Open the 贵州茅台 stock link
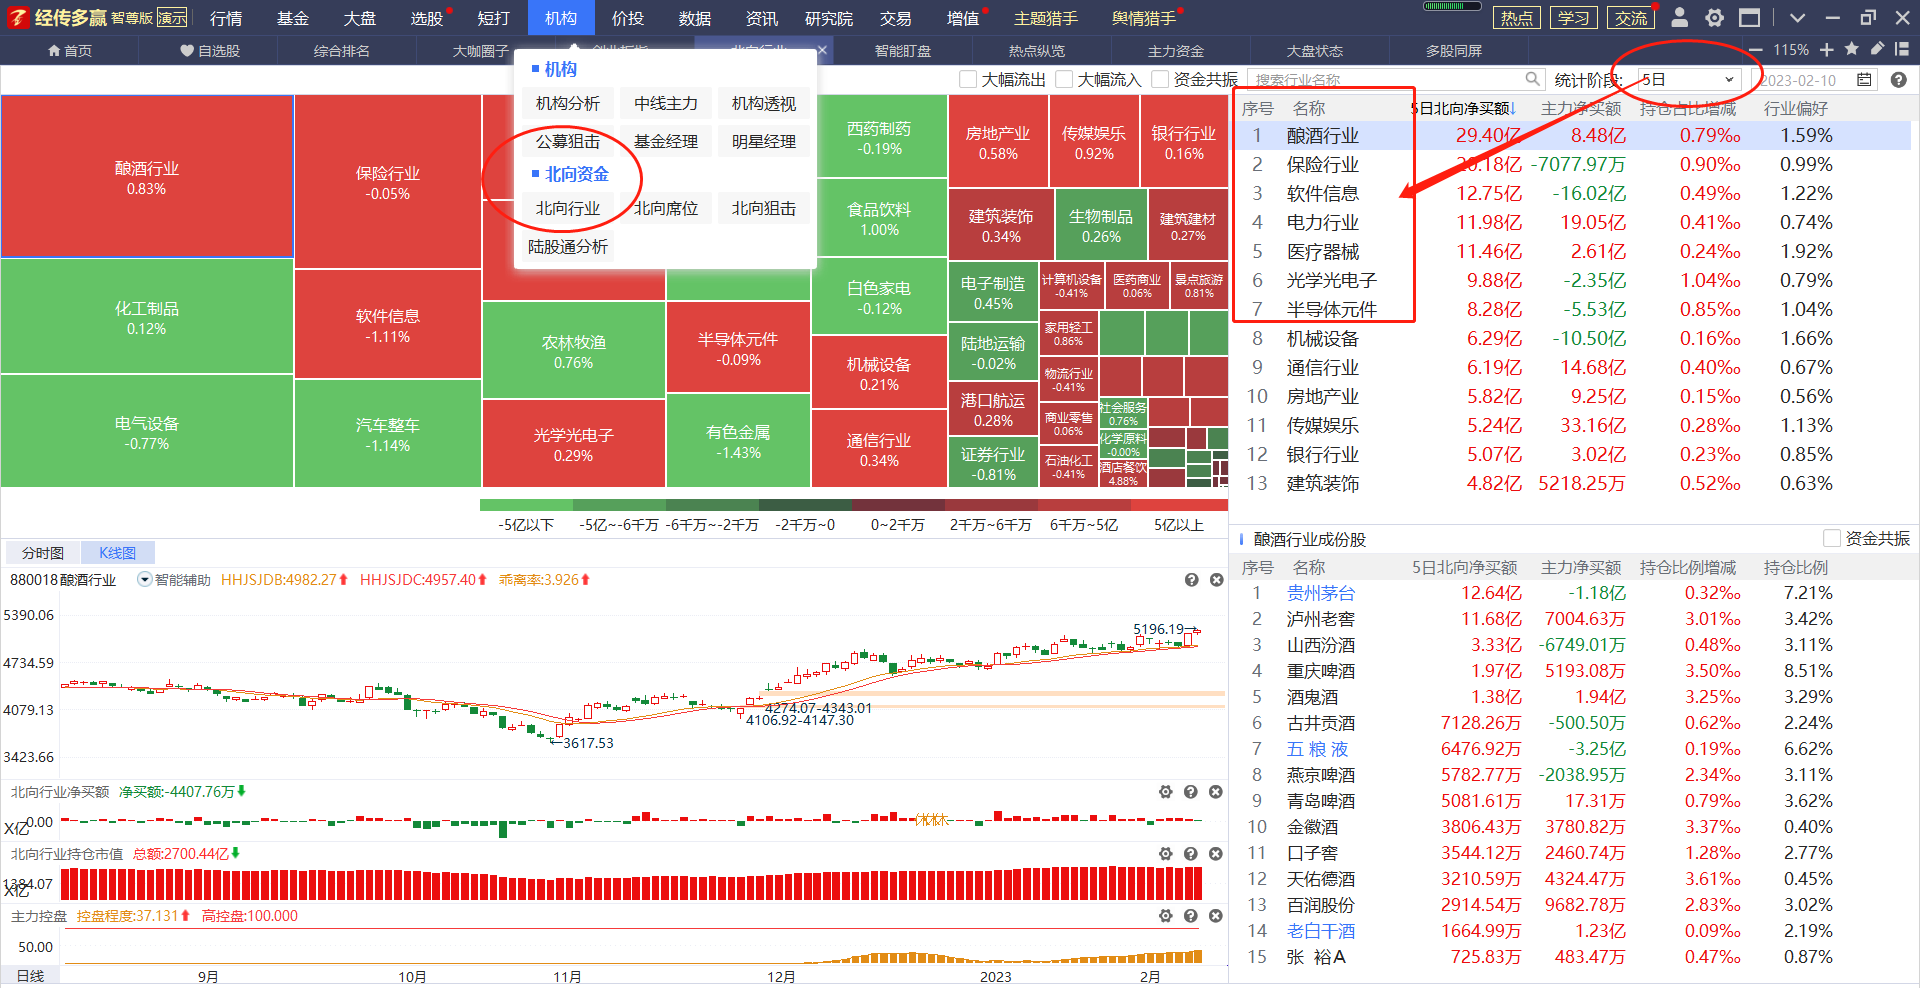This screenshot has height=988, width=1920. click(x=1321, y=593)
